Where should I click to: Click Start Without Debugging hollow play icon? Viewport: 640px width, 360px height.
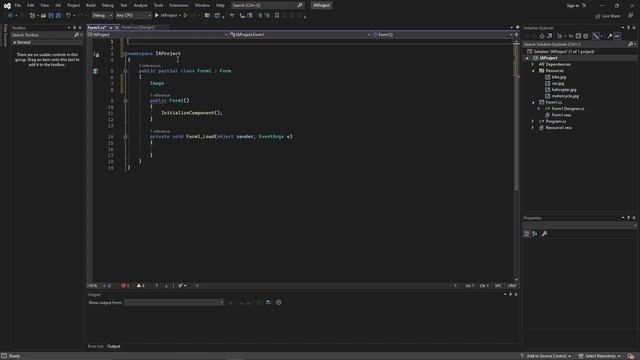[185, 16]
